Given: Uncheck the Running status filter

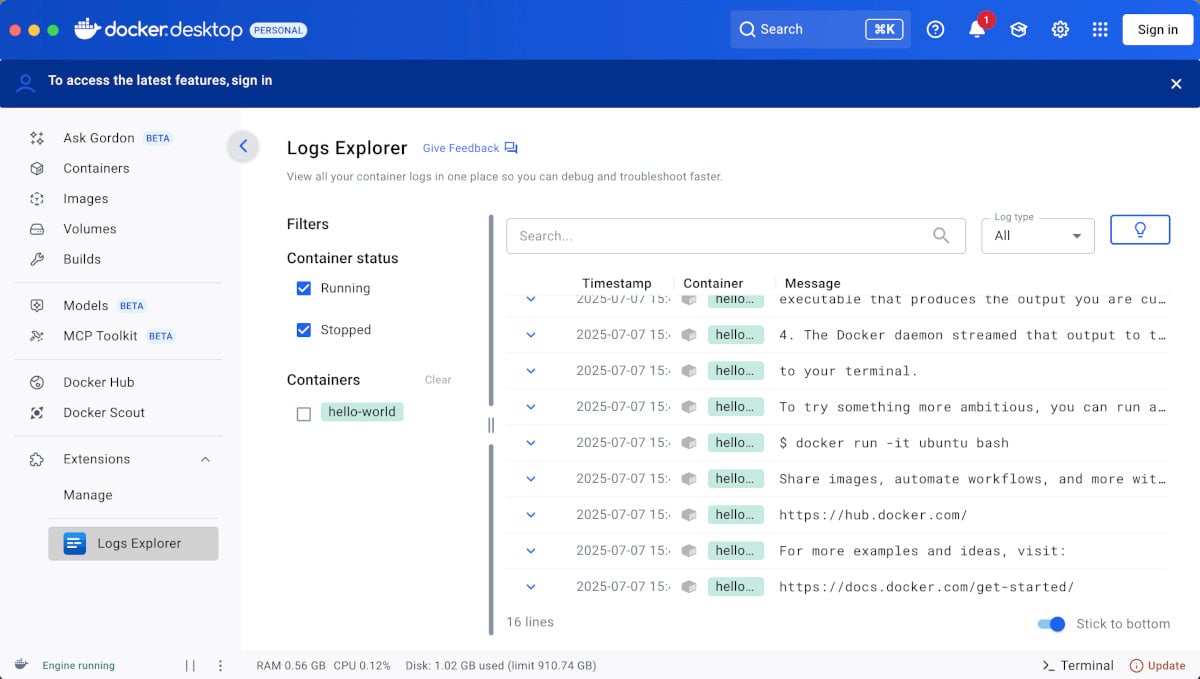Looking at the screenshot, I should point(304,288).
